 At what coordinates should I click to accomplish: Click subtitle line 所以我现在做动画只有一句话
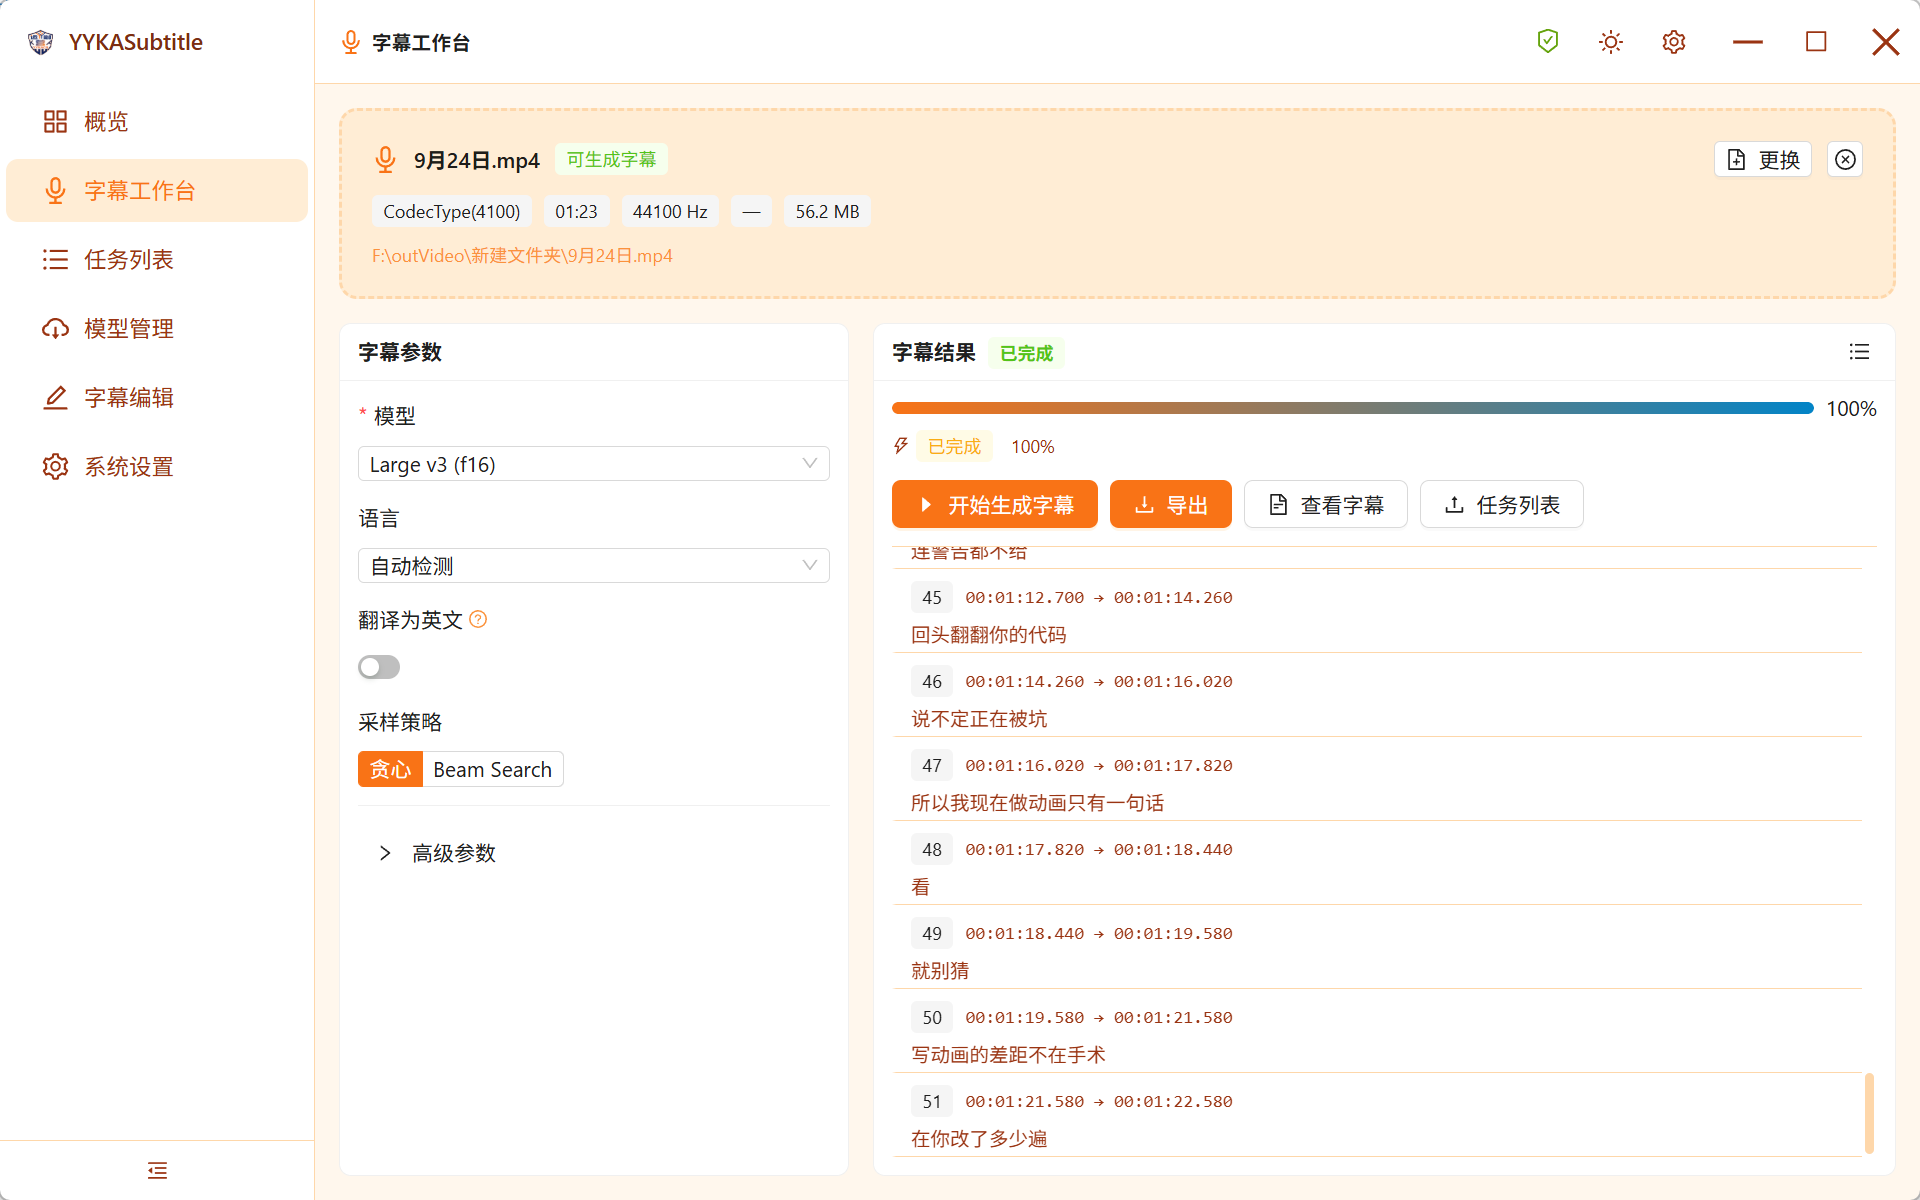(1037, 803)
